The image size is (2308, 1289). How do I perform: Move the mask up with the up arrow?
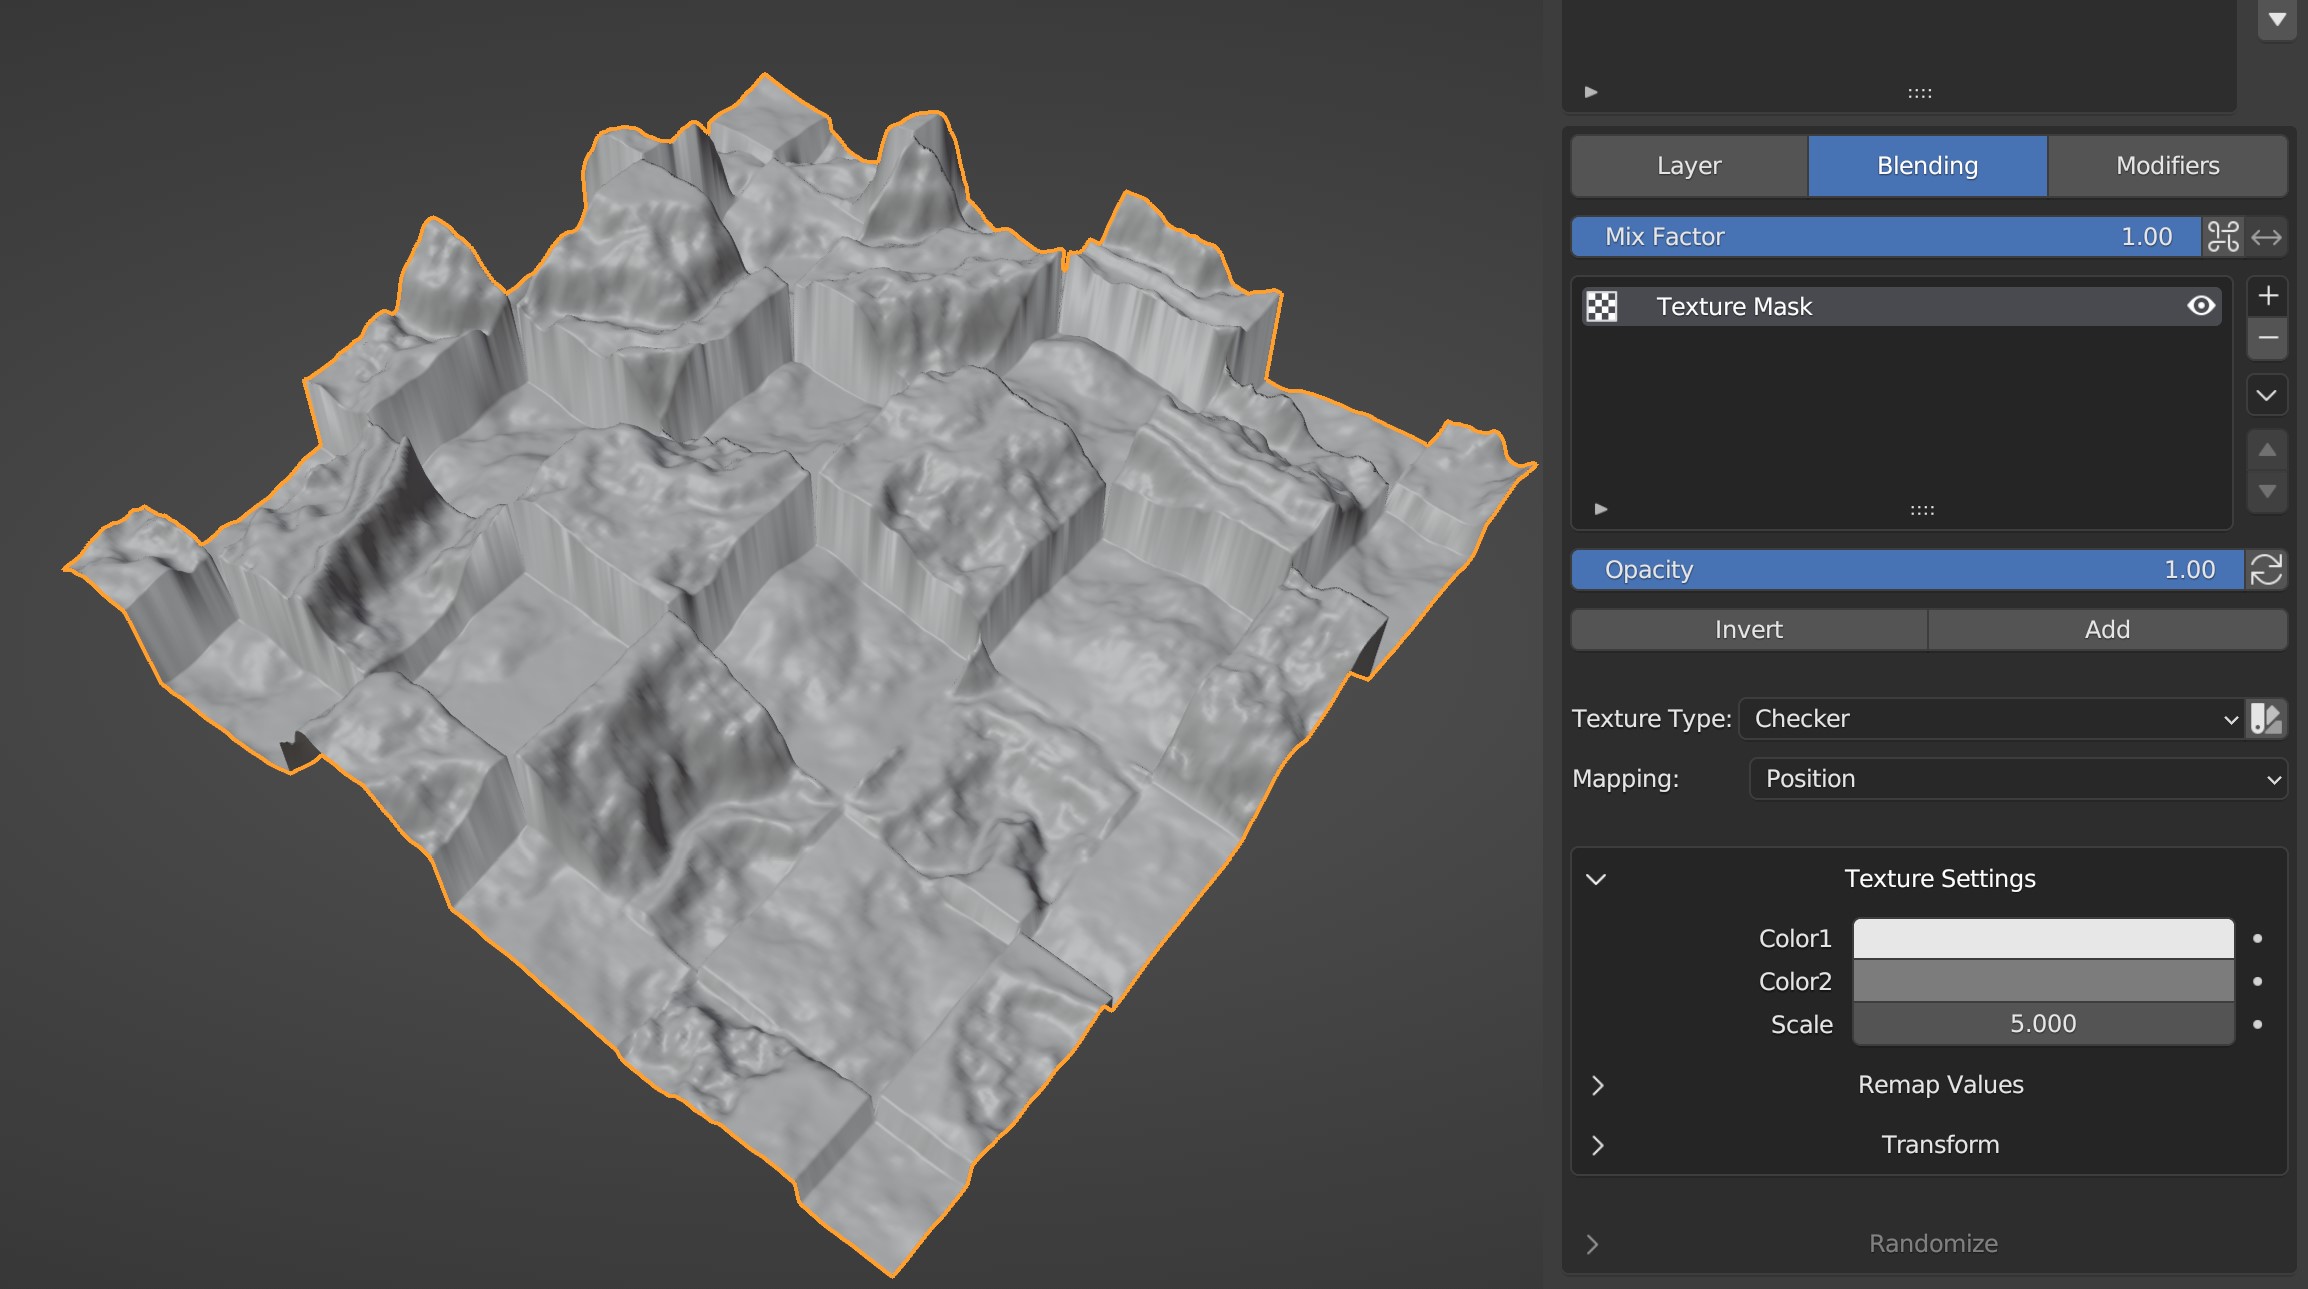click(2267, 450)
